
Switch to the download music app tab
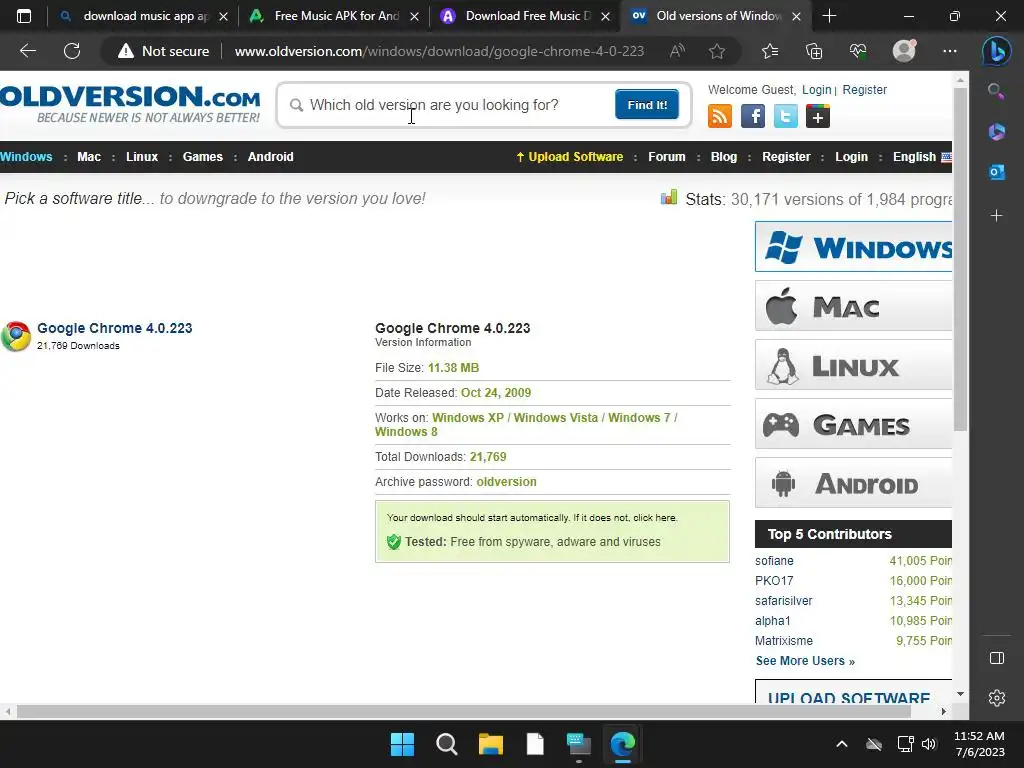click(x=145, y=16)
